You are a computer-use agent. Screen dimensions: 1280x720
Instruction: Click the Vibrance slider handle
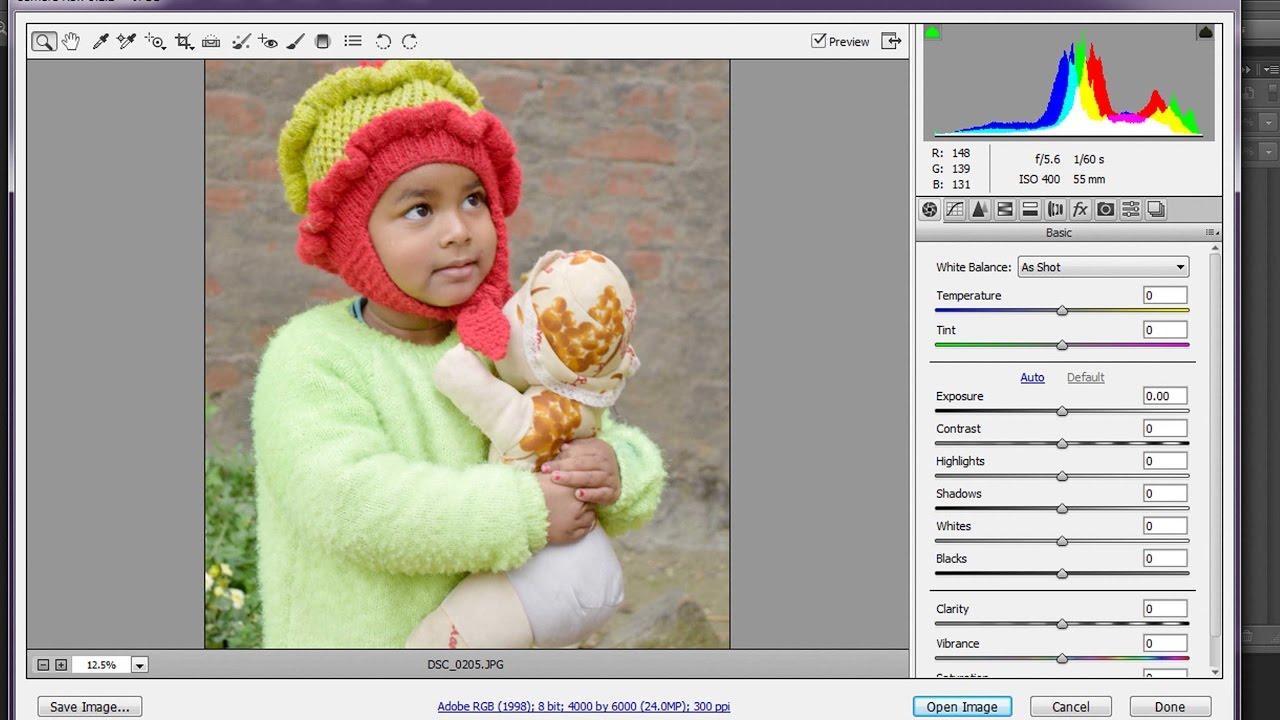click(x=1062, y=658)
